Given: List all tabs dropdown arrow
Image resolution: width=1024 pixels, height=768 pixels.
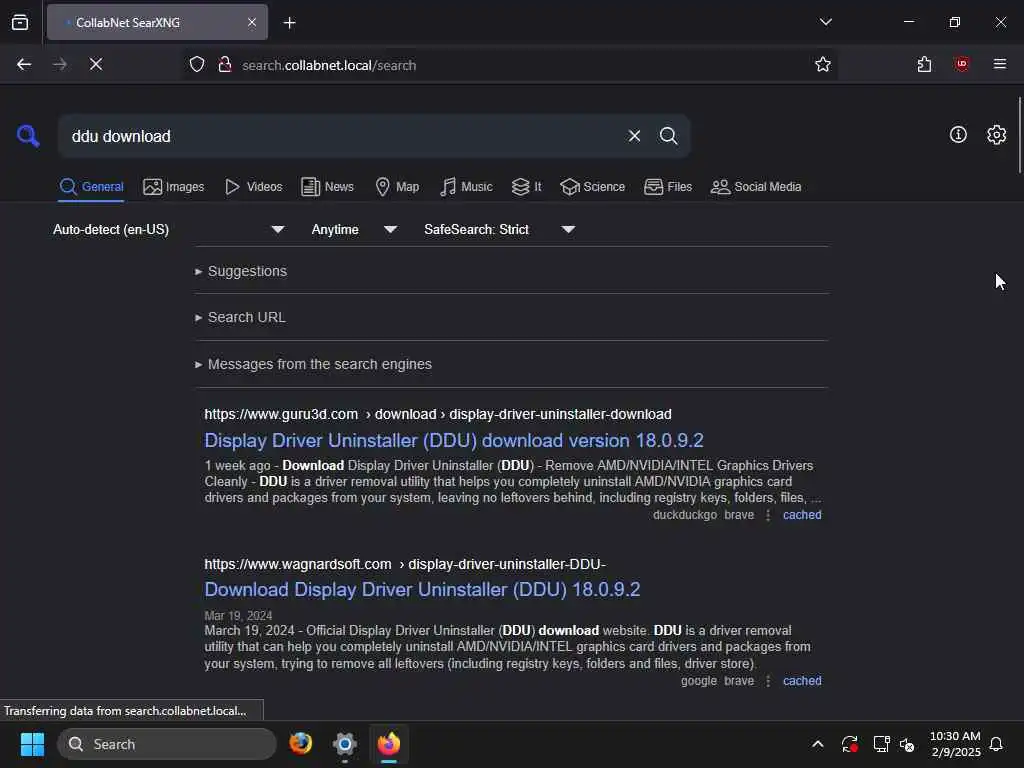Looking at the screenshot, I should tap(825, 22).
